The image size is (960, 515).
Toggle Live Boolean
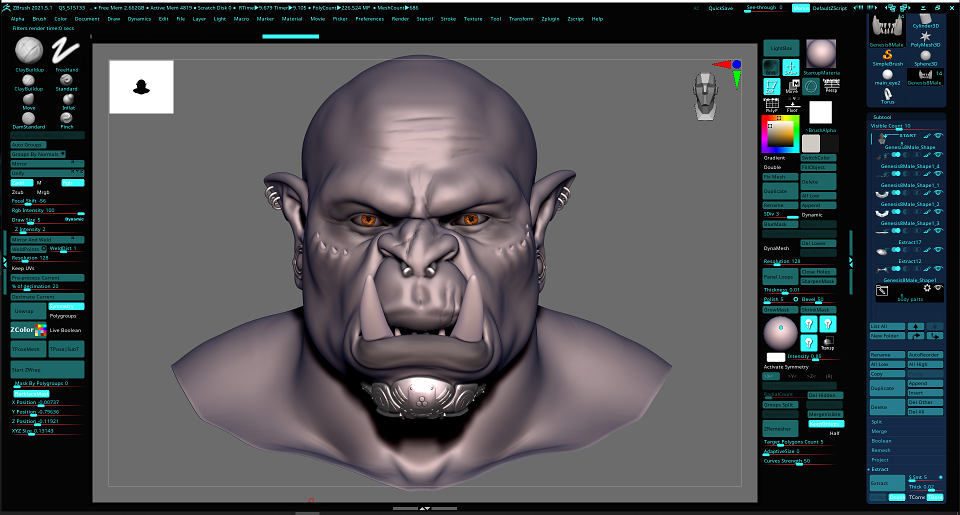point(65,330)
